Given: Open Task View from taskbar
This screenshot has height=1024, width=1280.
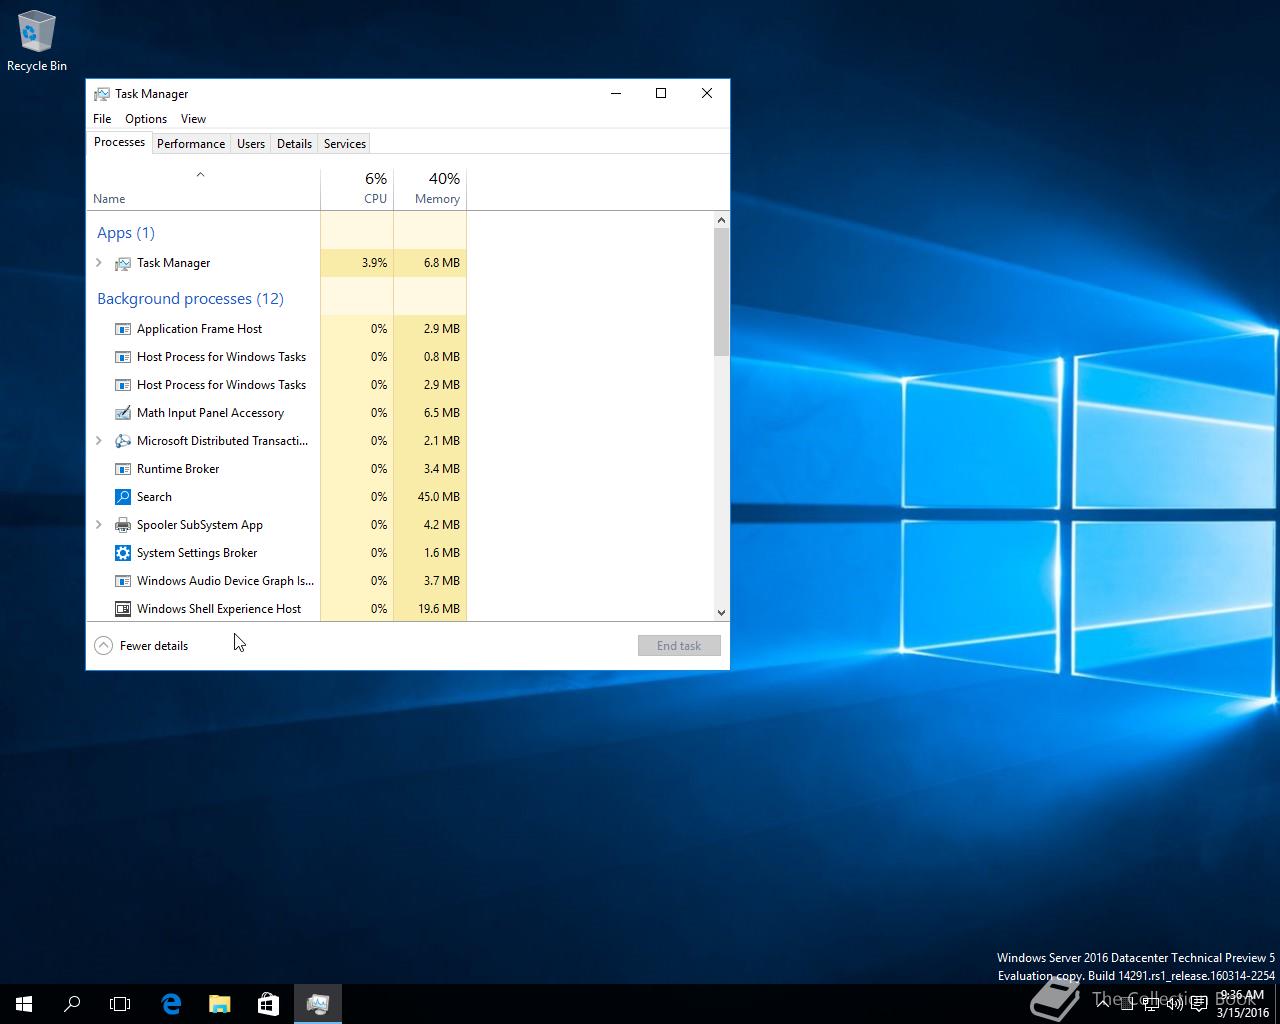Looking at the screenshot, I should [x=120, y=1004].
